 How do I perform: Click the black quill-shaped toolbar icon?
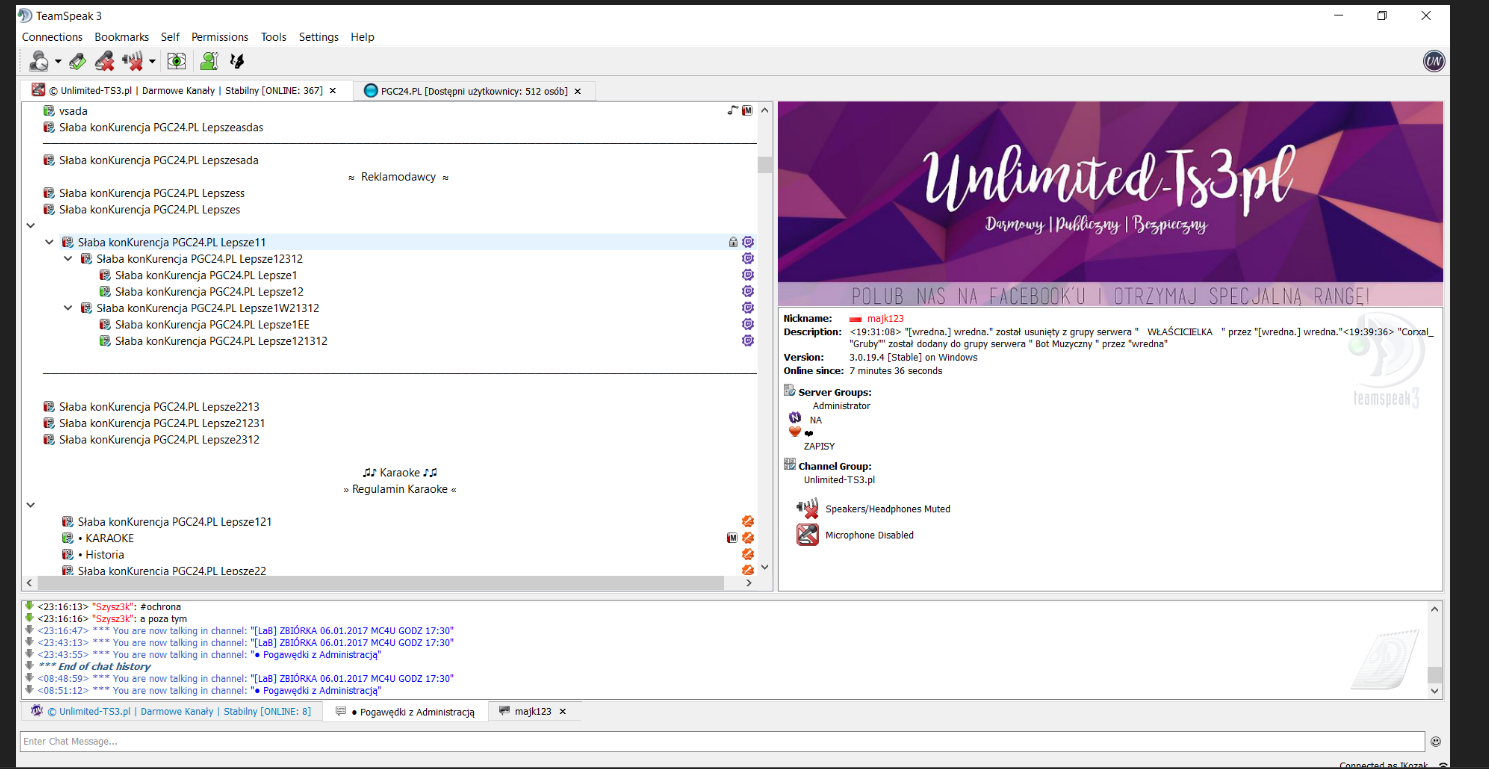pyautogui.click(x=237, y=61)
